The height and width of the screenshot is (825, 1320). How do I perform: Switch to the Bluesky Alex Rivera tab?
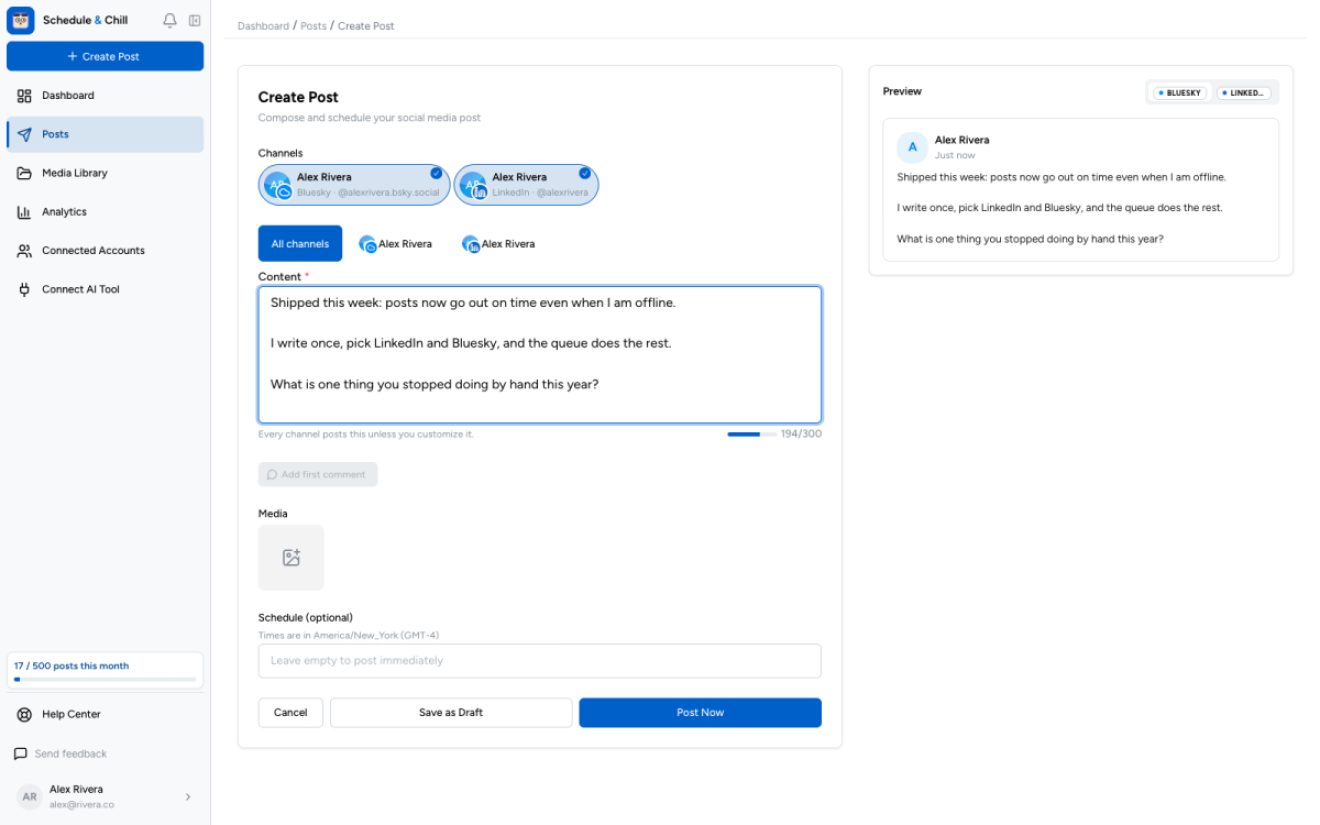pos(396,243)
